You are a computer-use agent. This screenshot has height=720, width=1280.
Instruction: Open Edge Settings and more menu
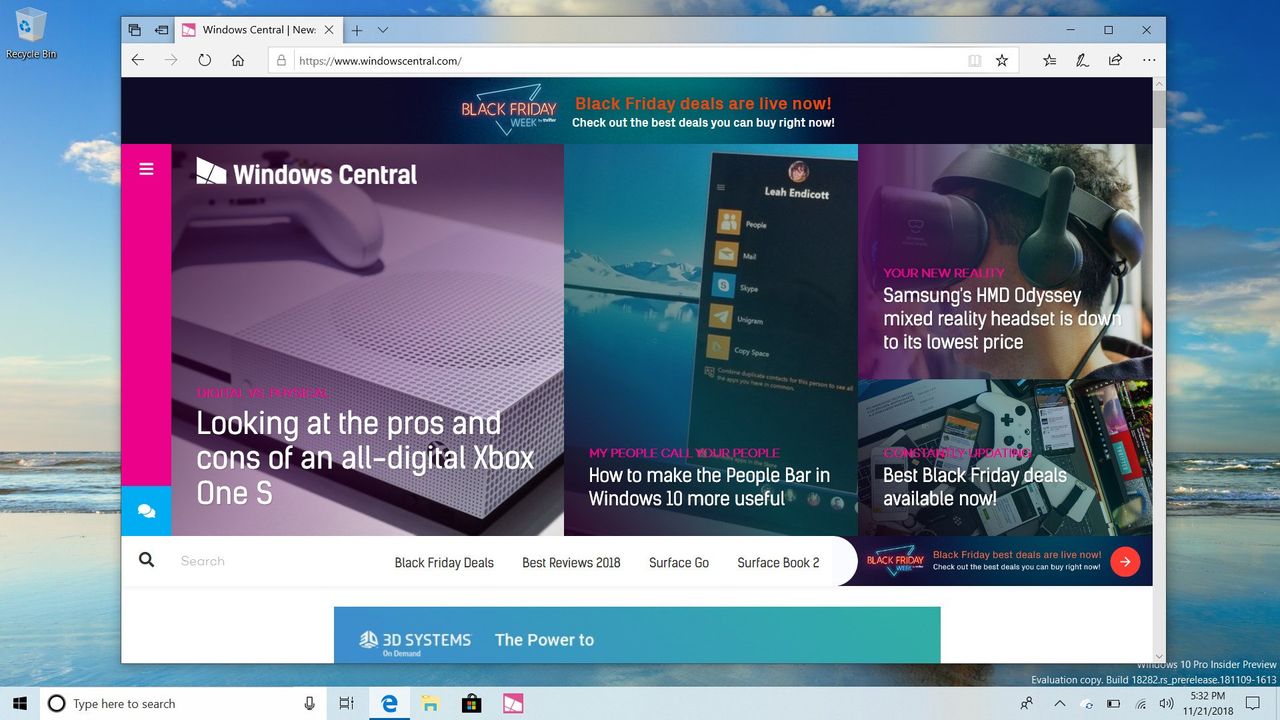click(x=1149, y=60)
